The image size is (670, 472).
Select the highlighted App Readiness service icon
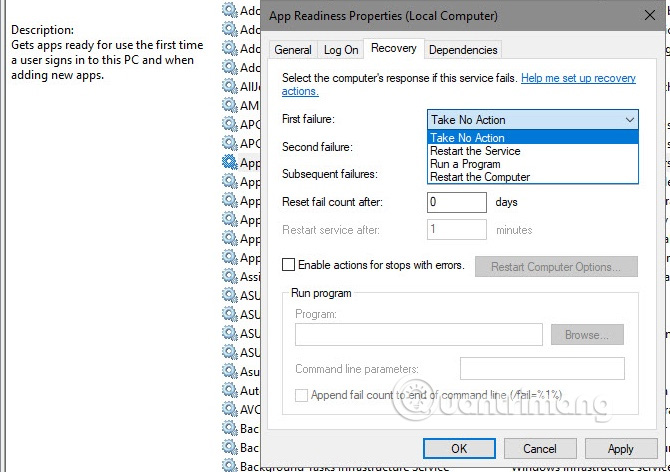[229, 162]
